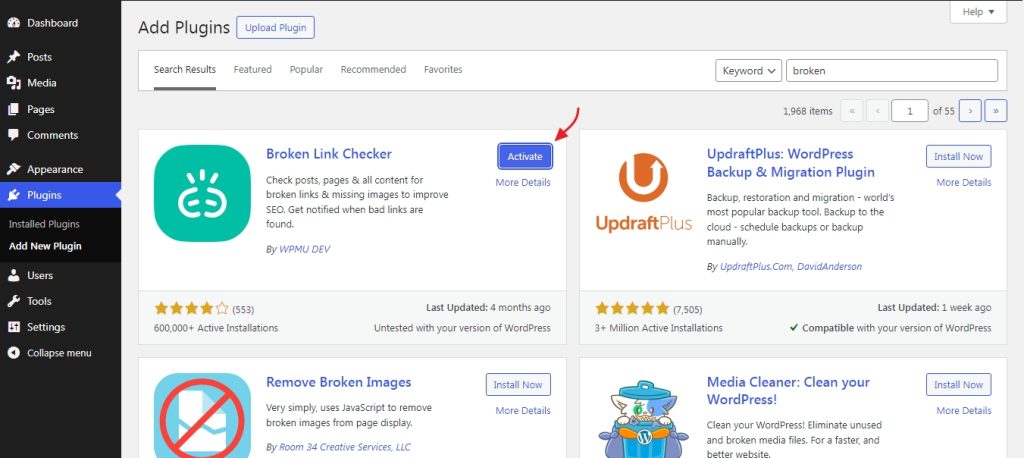Expand the Help dropdown tab
The width and height of the screenshot is (1024, 458).
pos(978,12)
